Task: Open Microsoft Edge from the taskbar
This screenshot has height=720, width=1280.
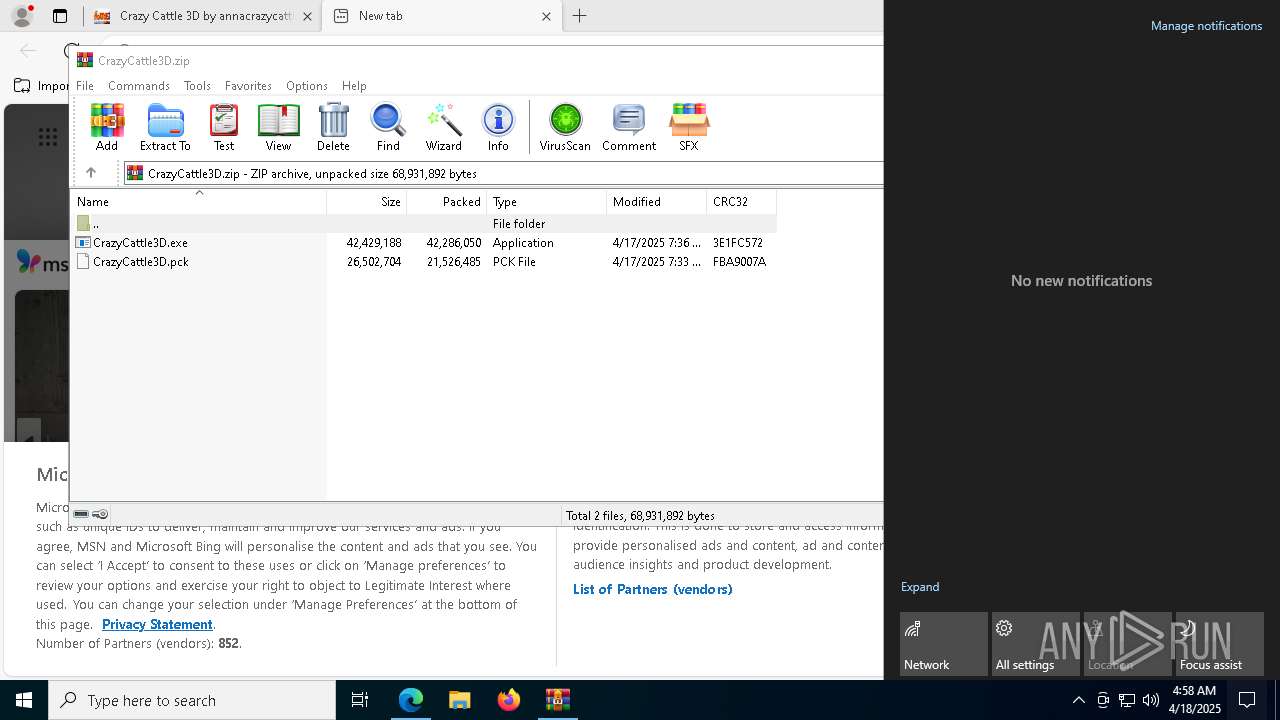Action: pos(411,700)
